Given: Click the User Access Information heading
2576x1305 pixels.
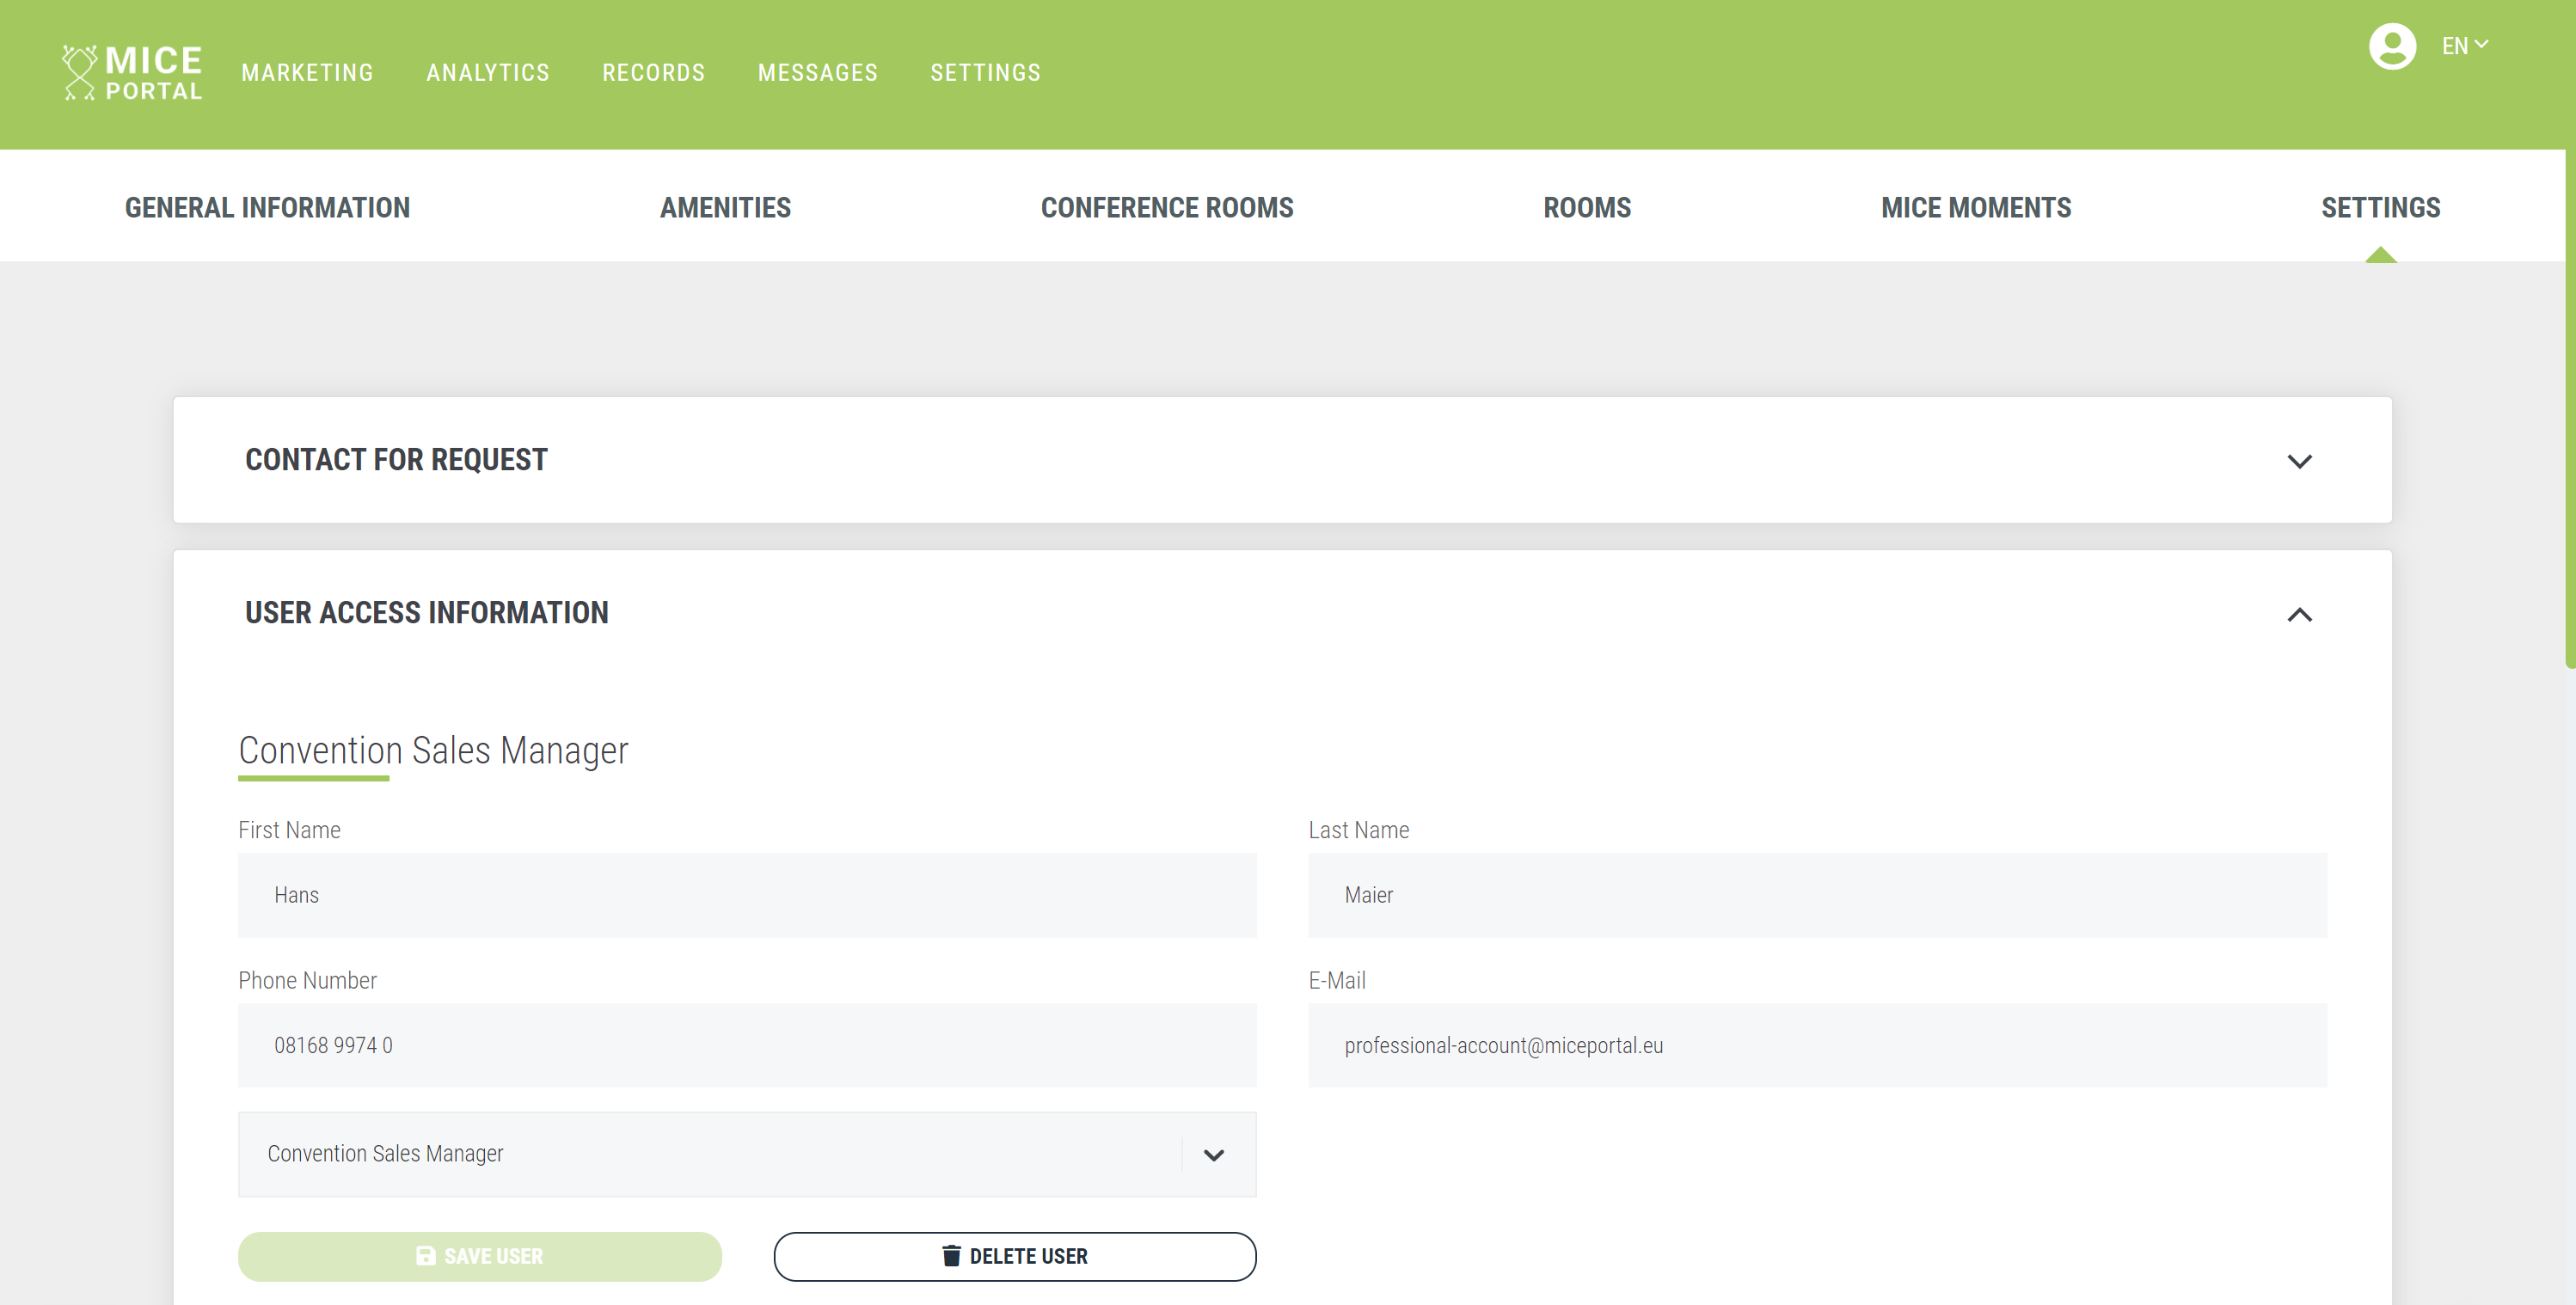Looking at the screenshot, I should tap(427, 613).
